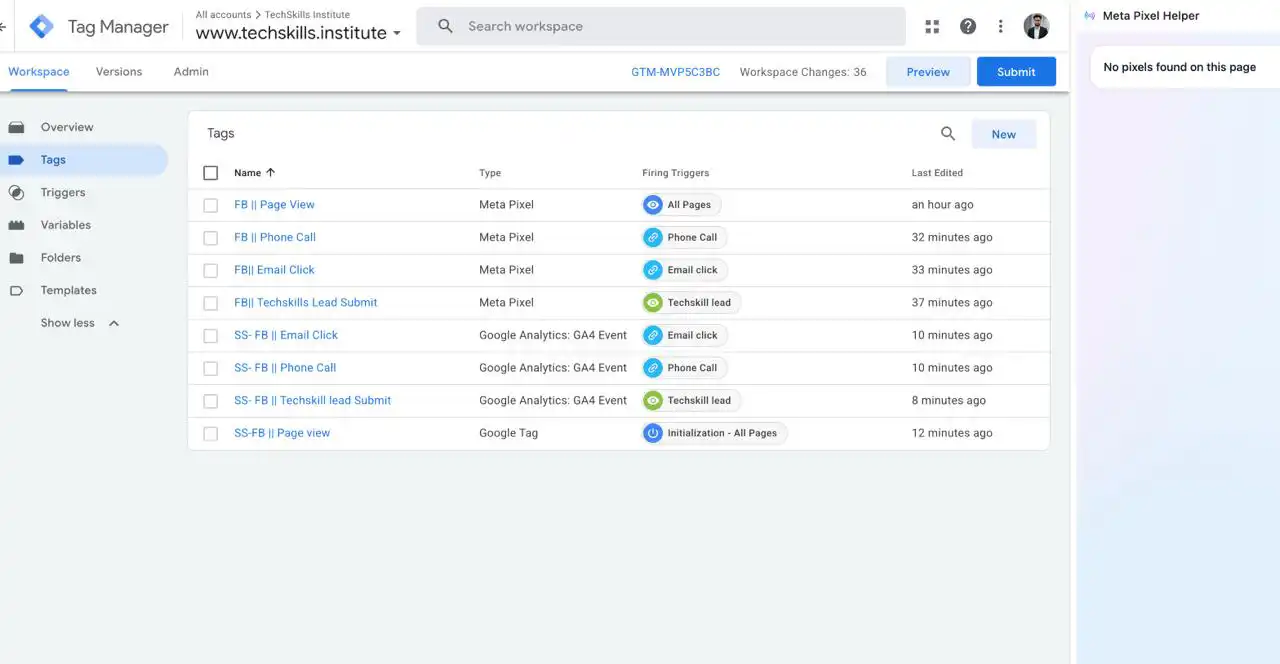The height and width of the screenshot is (664, 1280).
Task: Collapse sidebar with Show less chevron
Action: pyautogui.click(x=114, y=323)
